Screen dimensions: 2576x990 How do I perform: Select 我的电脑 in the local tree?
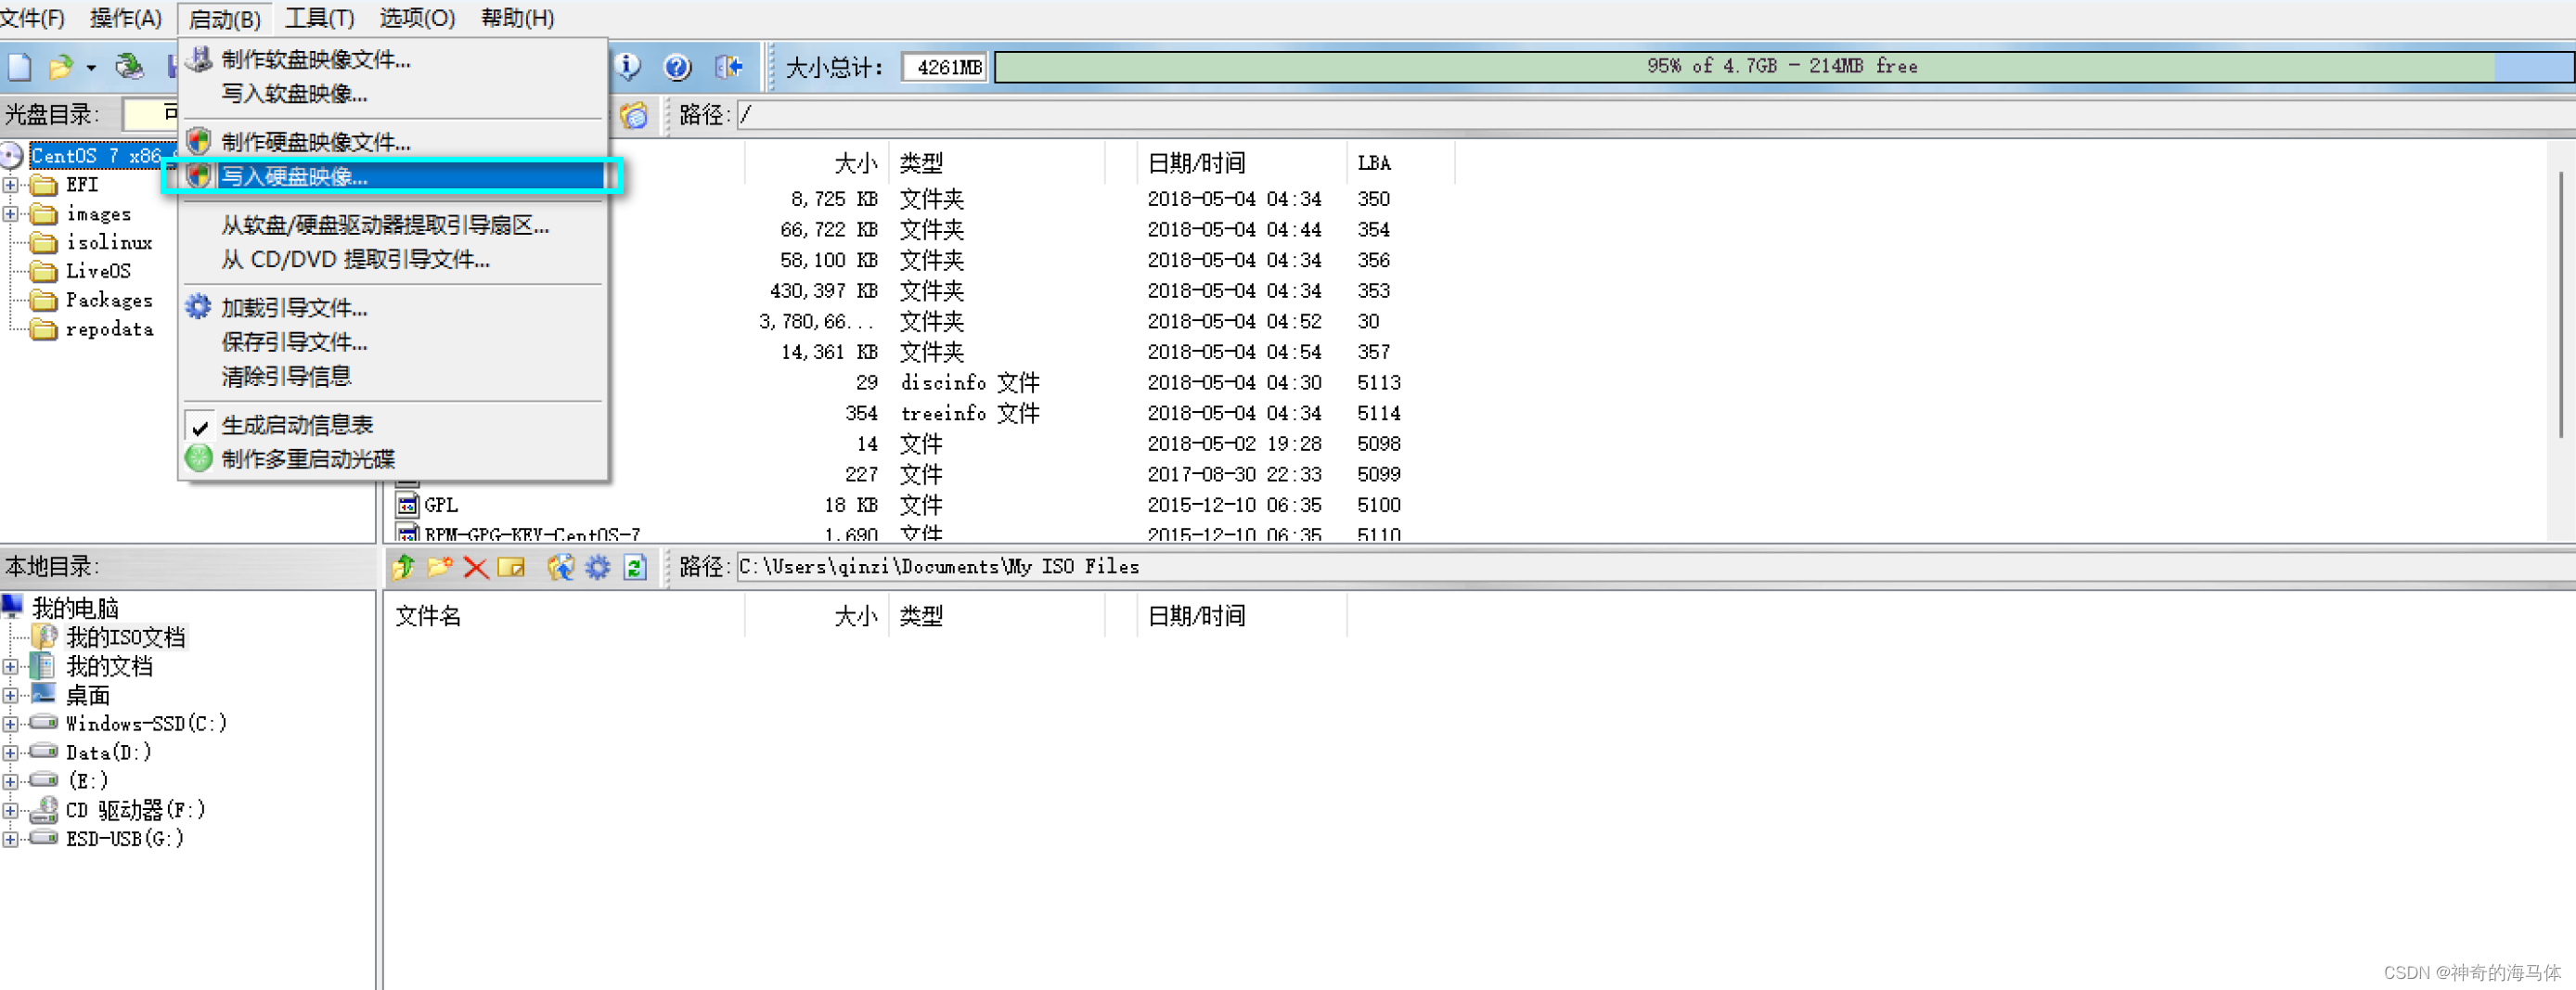(x=76, y=608)
